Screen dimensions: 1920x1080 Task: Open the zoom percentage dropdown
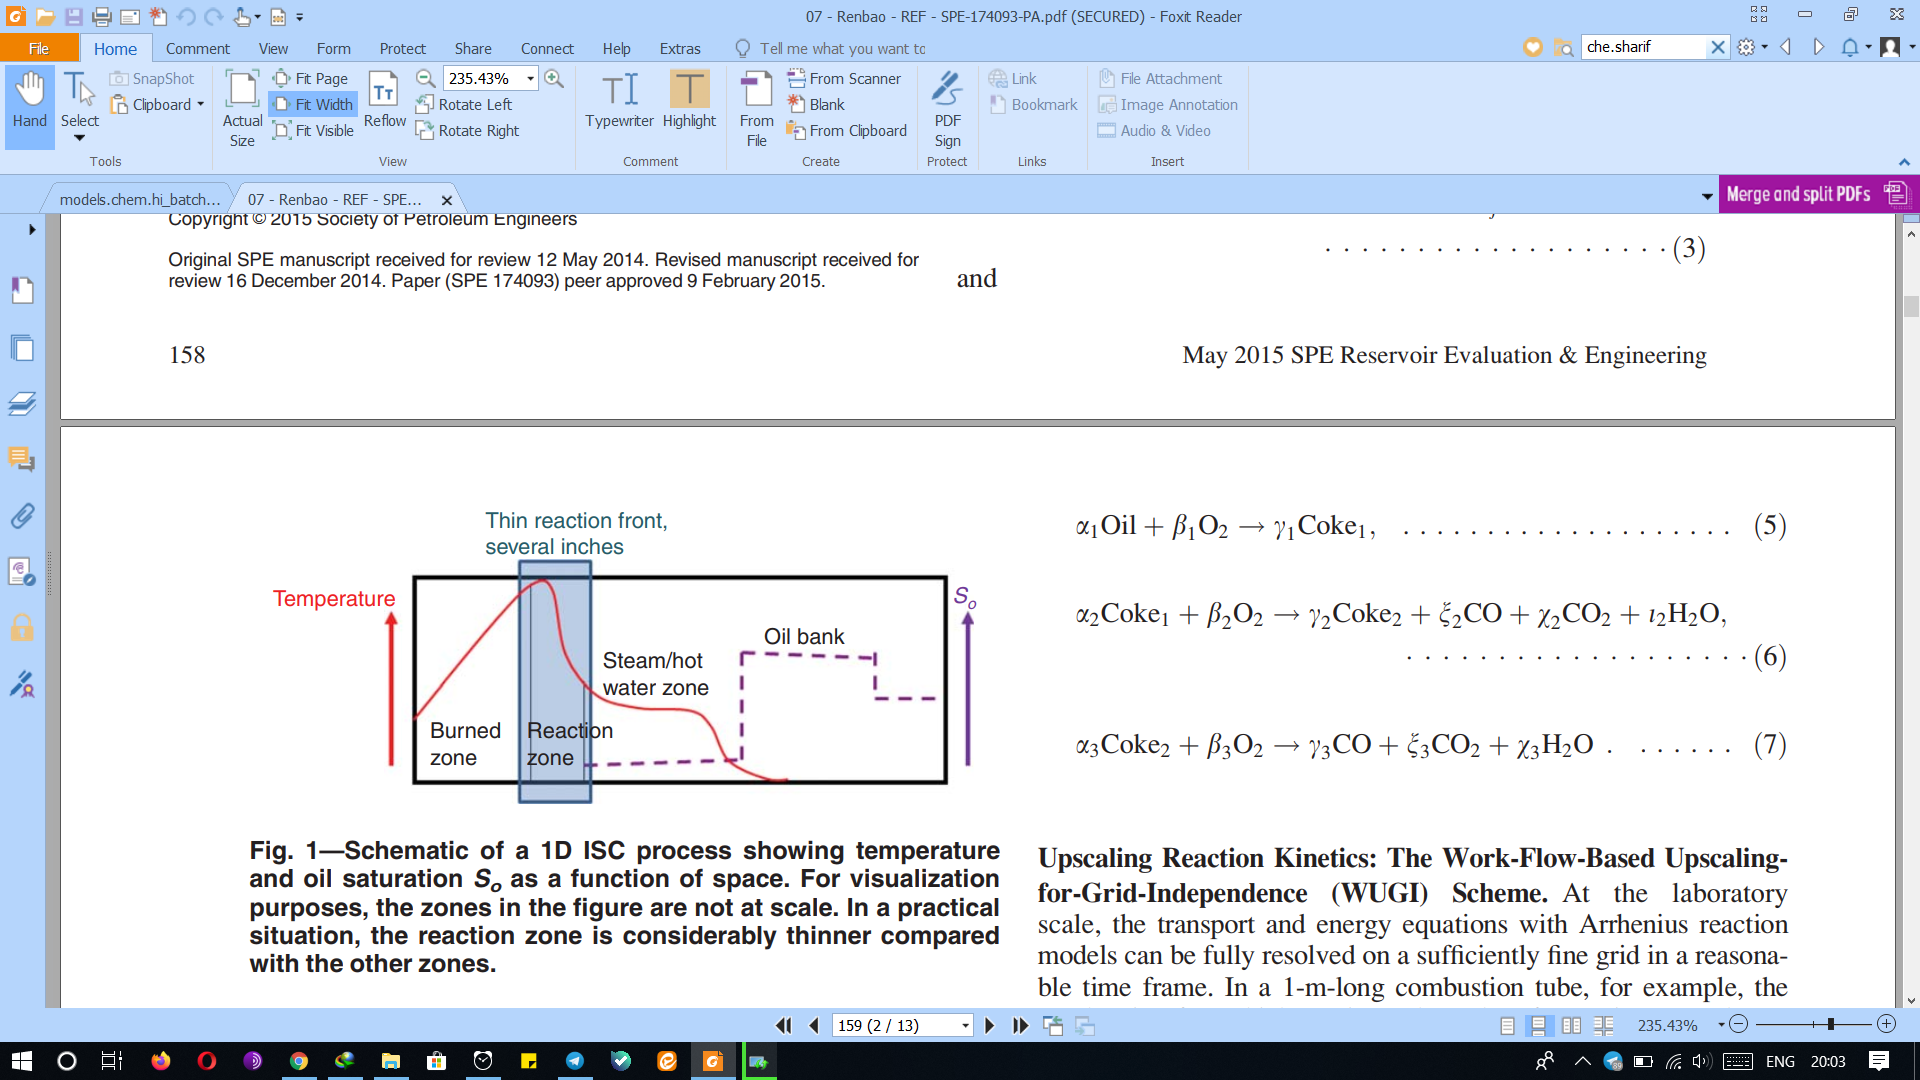point(530,78)
